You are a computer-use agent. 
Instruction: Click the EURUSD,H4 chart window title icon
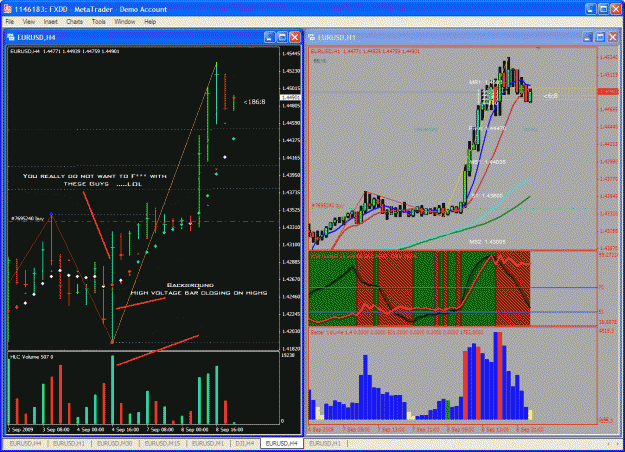(11, 37)
